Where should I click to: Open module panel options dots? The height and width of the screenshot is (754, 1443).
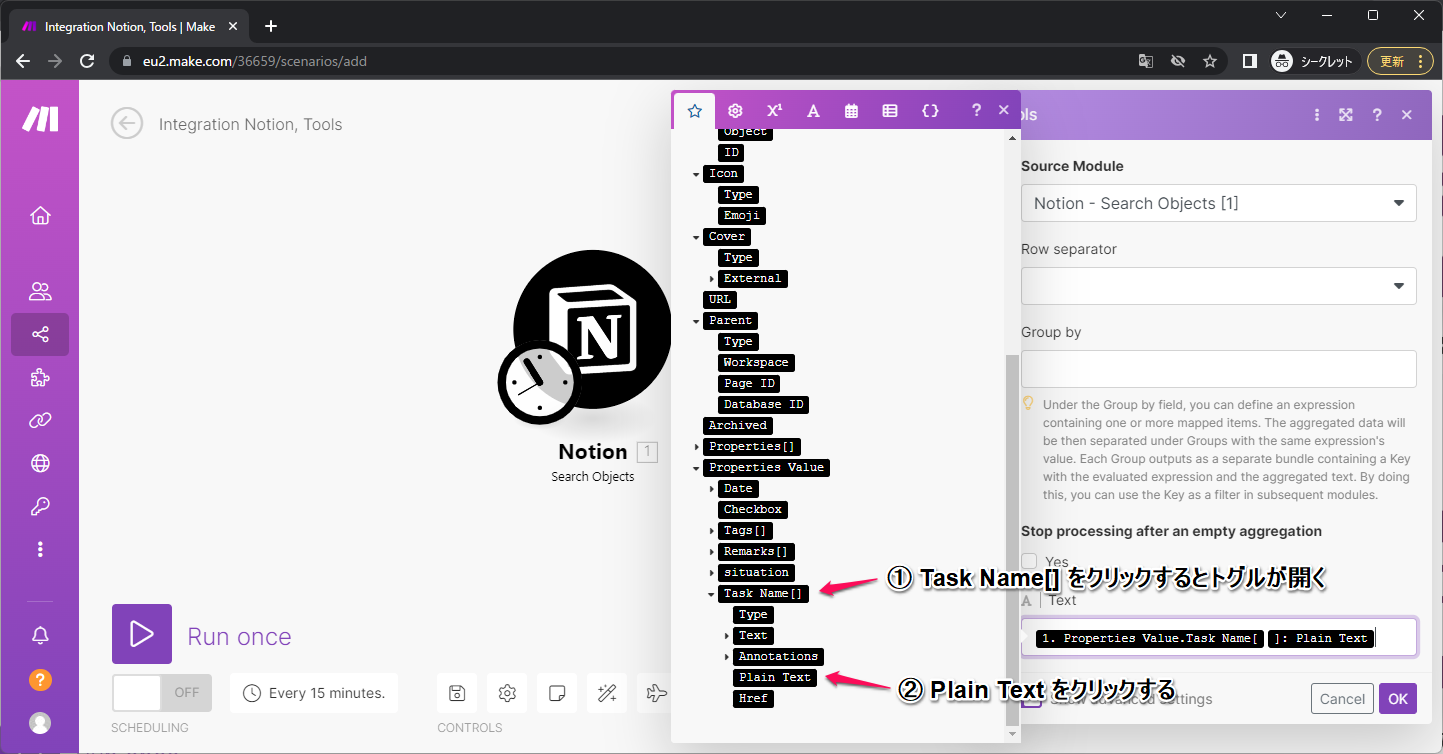click(1317, 115)
